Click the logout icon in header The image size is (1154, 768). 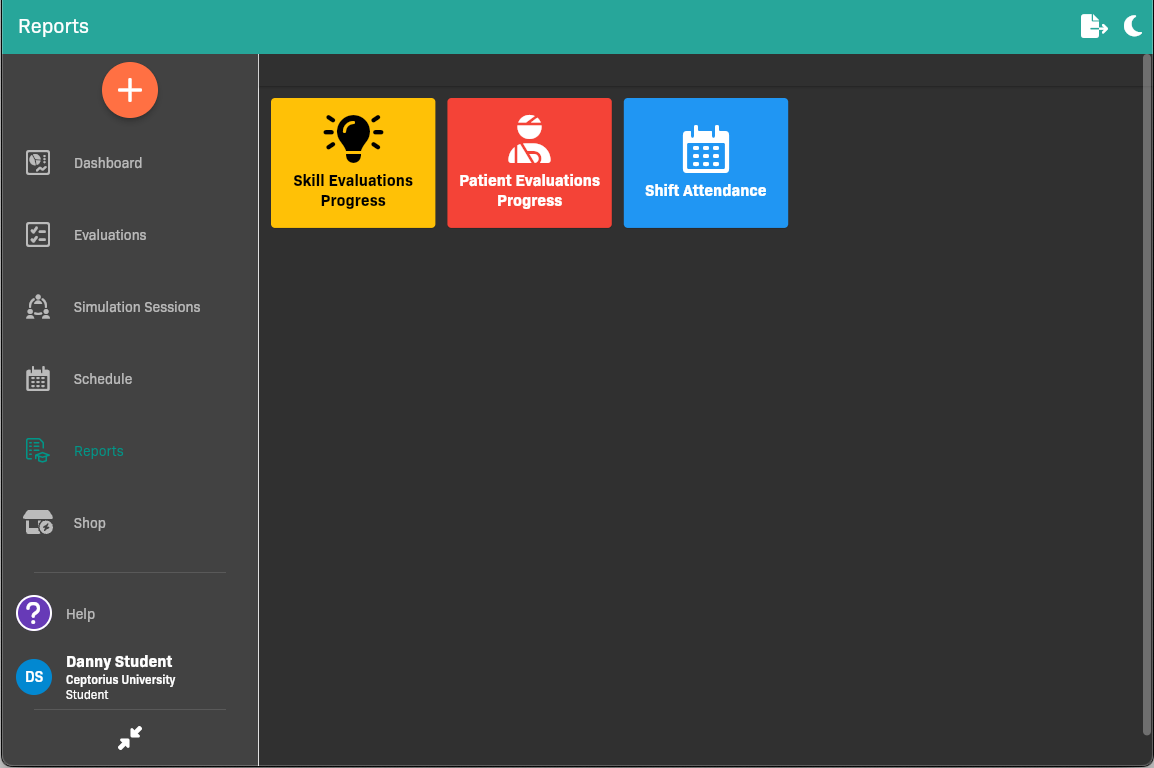pyautogui.click(x=1094, y=26)
